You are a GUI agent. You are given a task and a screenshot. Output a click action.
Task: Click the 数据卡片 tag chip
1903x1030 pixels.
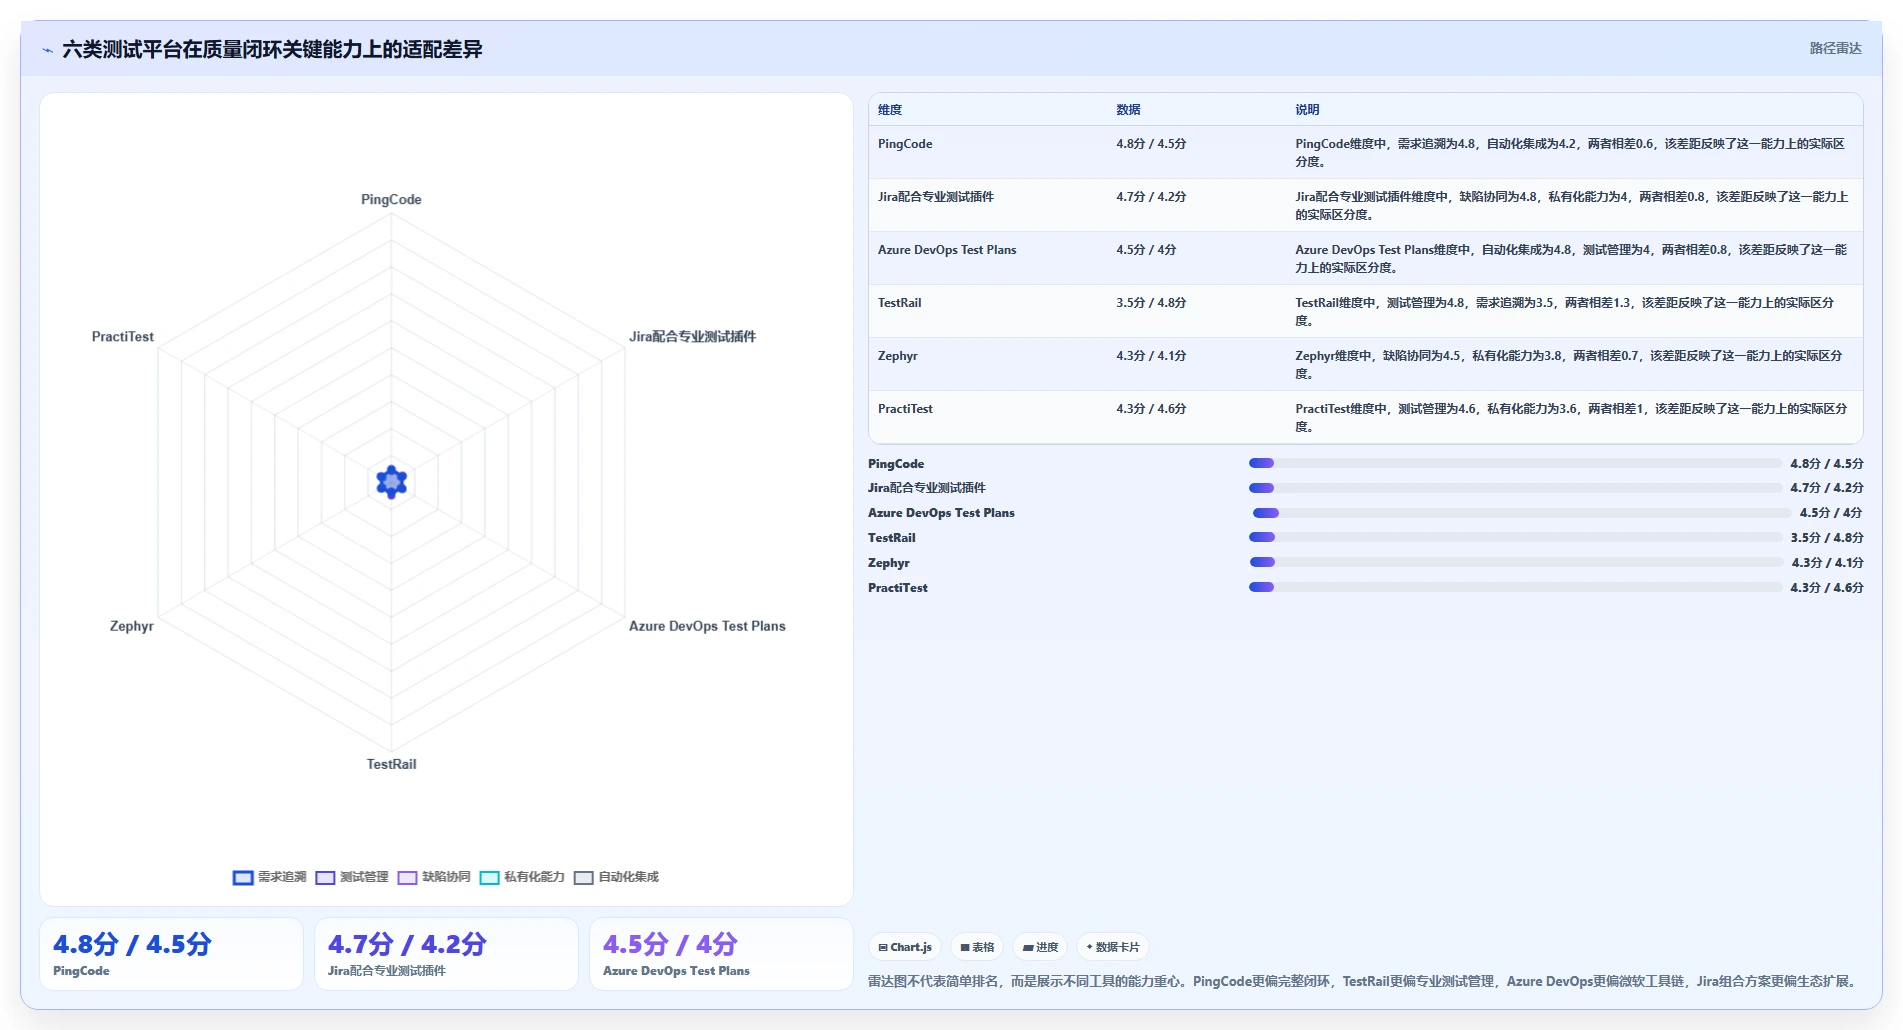point(1113,947)
